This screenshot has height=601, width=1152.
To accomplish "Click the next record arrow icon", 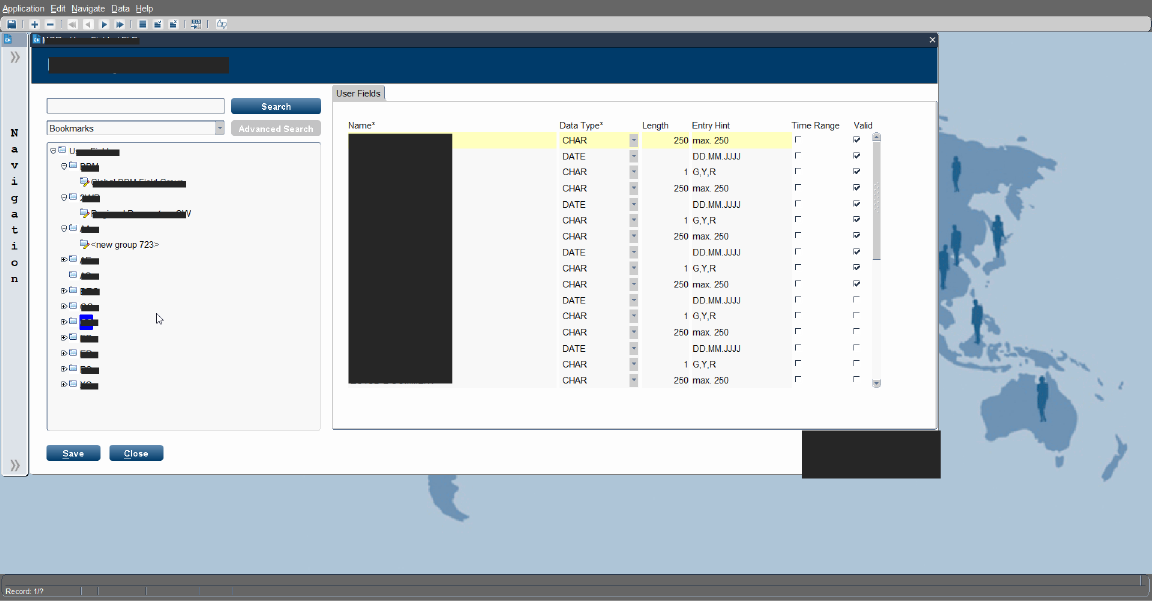I will pyautogui.click(x=104, y=23).
